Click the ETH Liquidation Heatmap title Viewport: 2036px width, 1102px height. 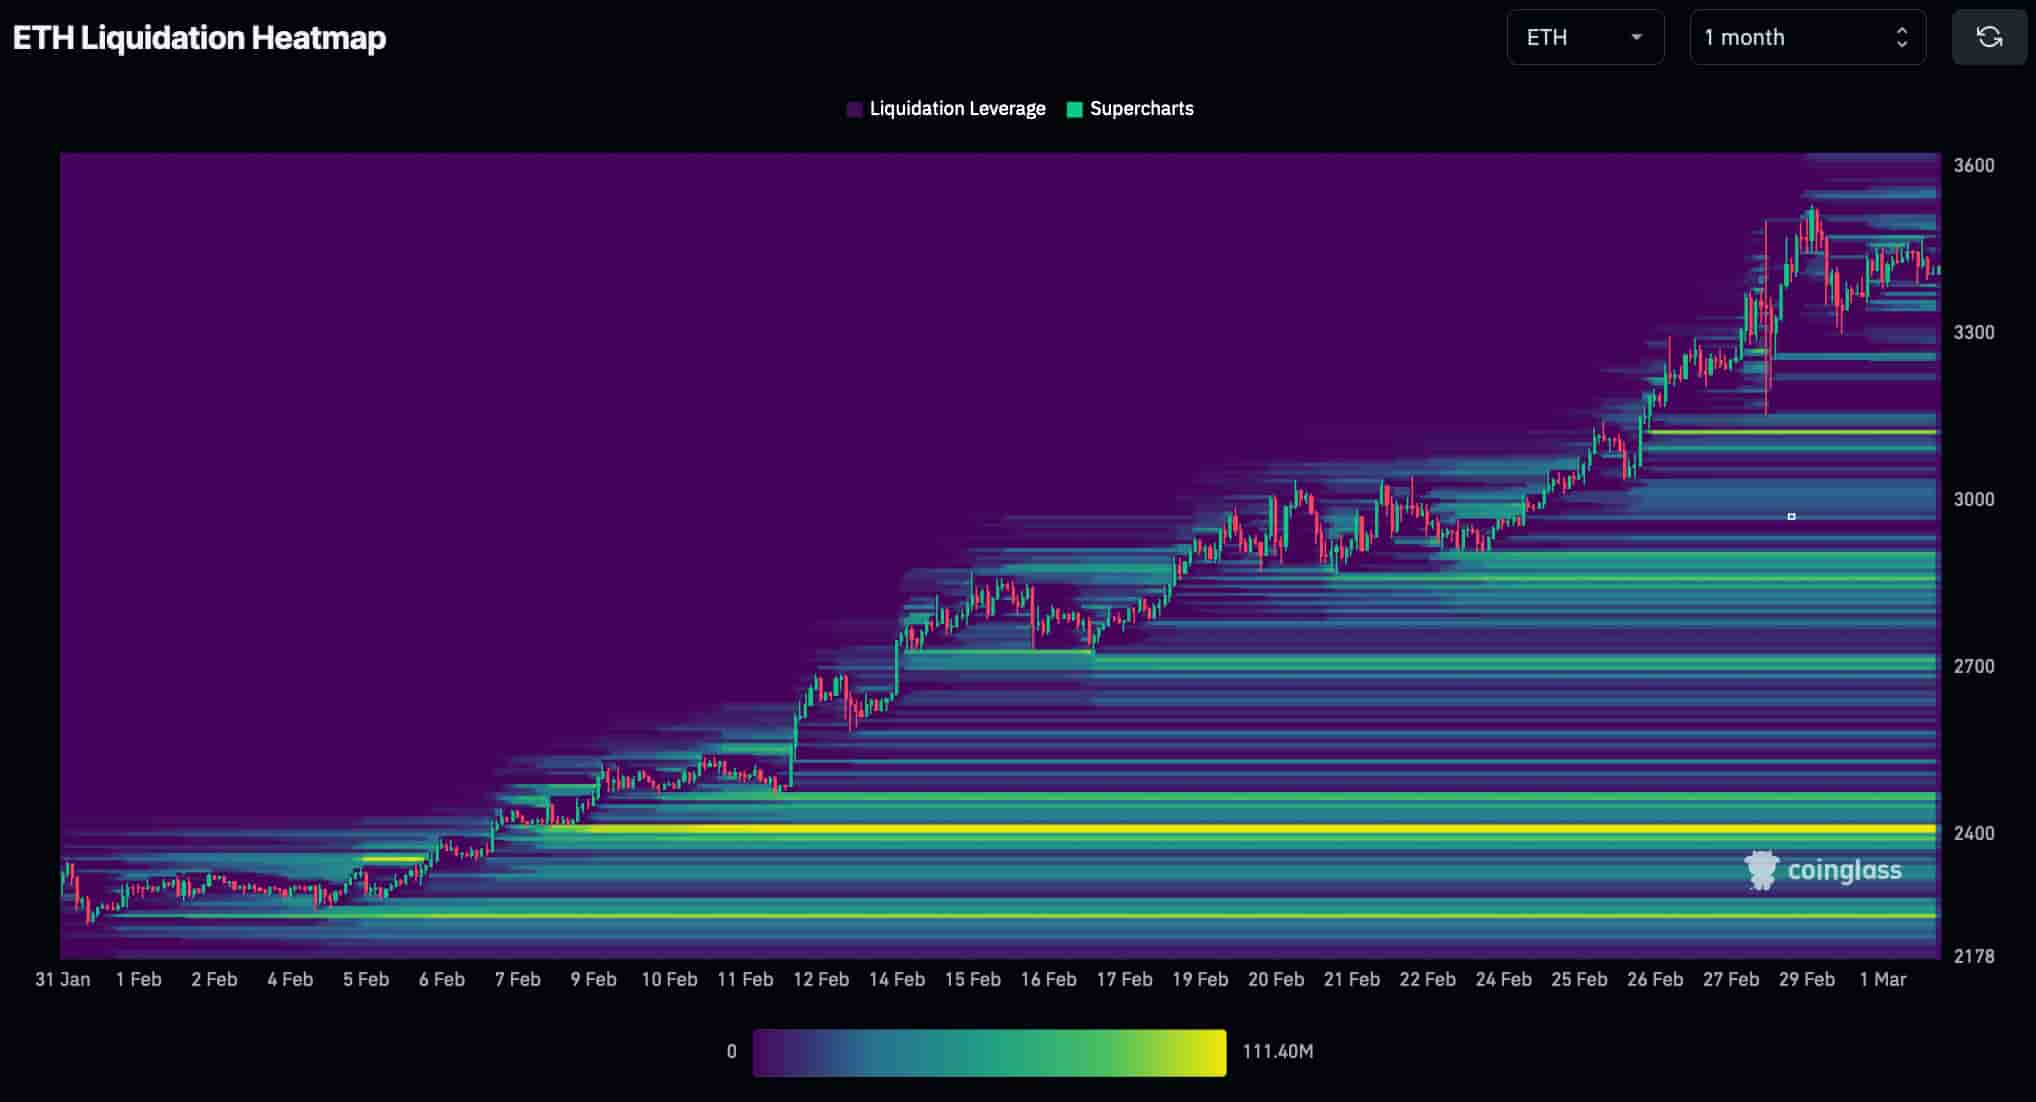click(x=199, y=37)
